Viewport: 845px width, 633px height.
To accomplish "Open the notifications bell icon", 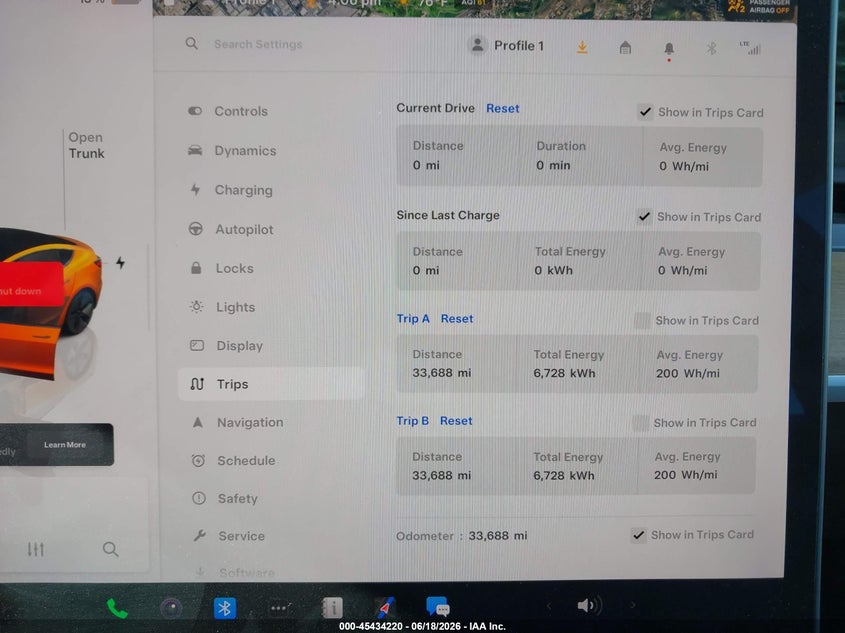I will pyautogui.click(x=669, y=50).
